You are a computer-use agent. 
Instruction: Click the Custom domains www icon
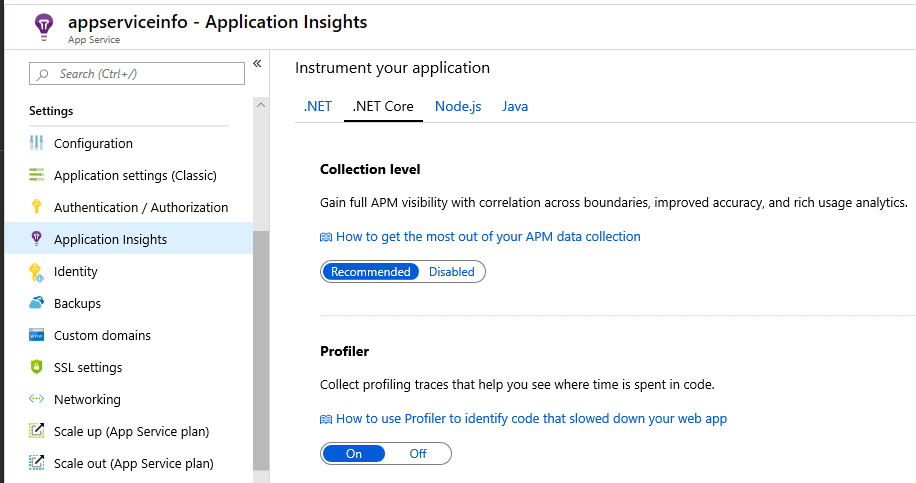pyautogui.click(x=36, y=335)
